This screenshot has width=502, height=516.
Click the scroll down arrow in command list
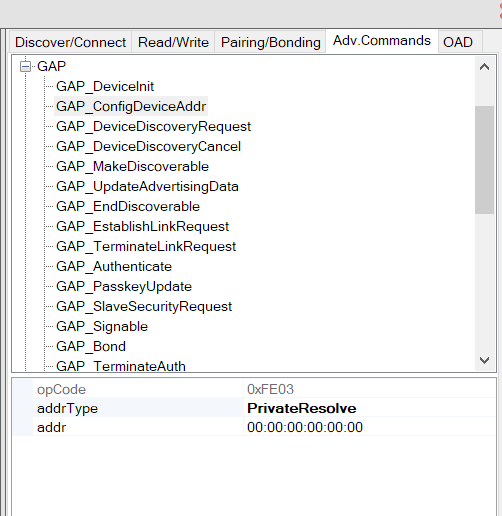tap(484, 360)
